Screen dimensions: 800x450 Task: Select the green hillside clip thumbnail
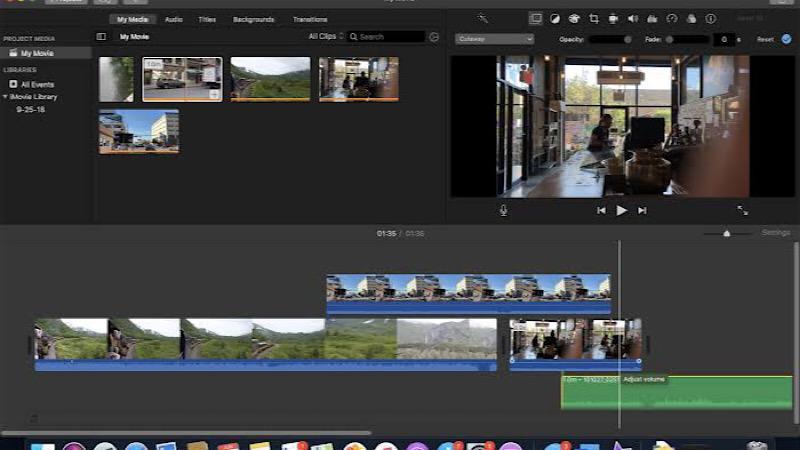click(270, 79)
